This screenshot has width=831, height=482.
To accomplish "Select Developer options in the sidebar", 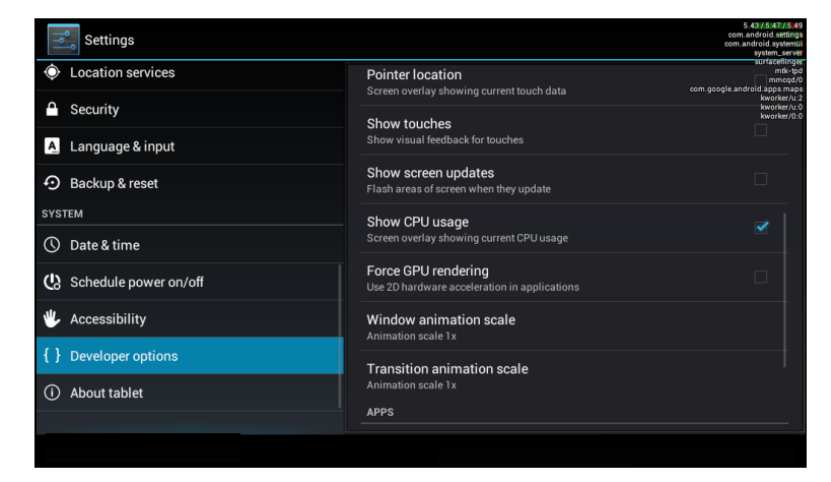I will click(124, 356).
